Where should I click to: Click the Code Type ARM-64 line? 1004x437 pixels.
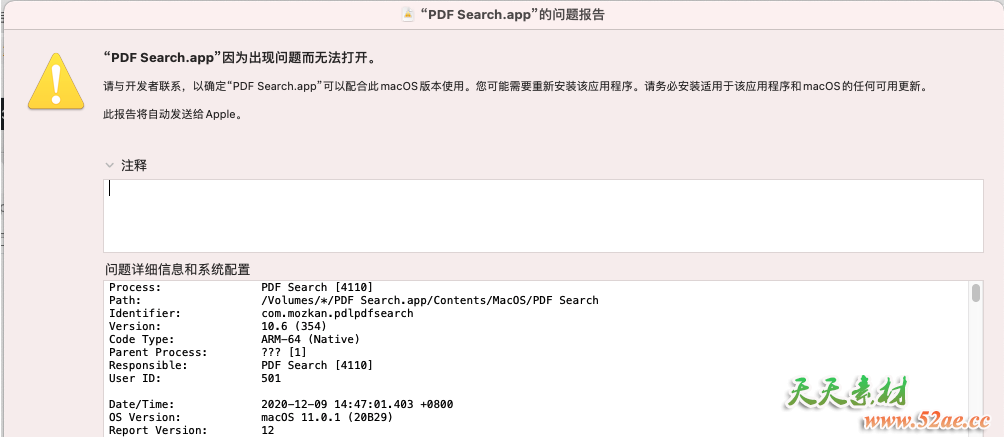[x=302, y=339]
